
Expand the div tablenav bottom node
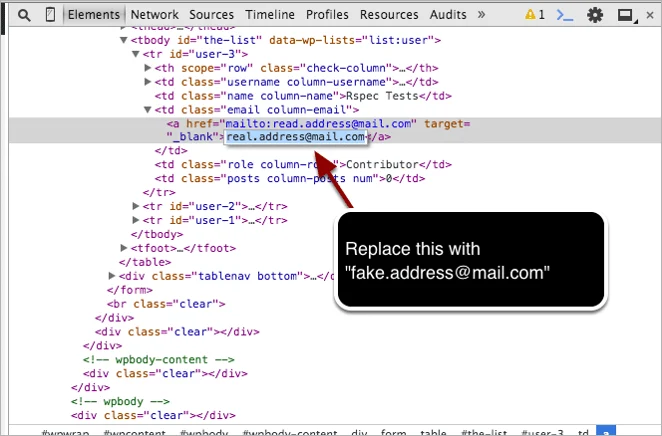[x=112, y=276]
